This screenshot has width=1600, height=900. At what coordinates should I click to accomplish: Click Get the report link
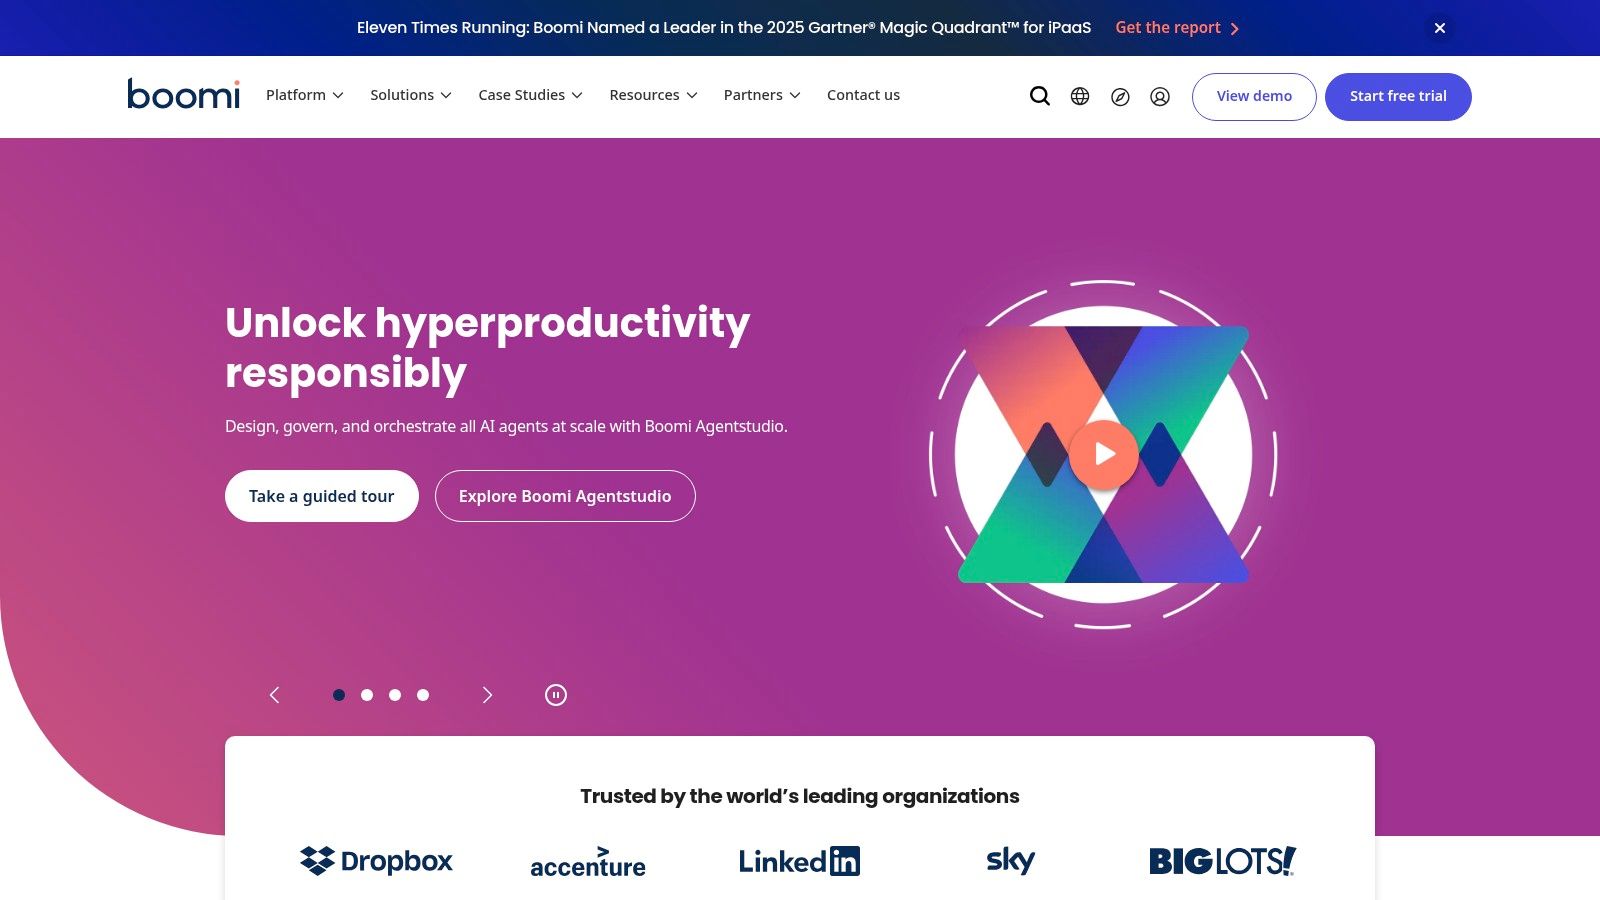(1177, 28)
